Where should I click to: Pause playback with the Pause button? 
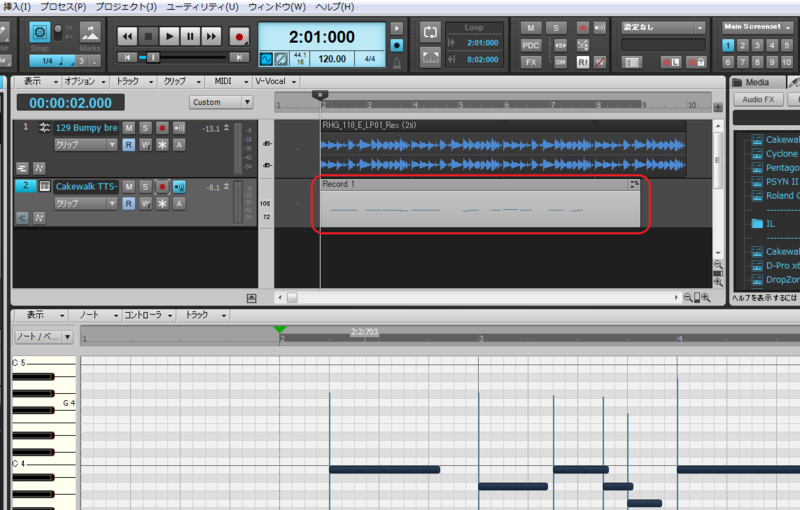click(190, 36)
